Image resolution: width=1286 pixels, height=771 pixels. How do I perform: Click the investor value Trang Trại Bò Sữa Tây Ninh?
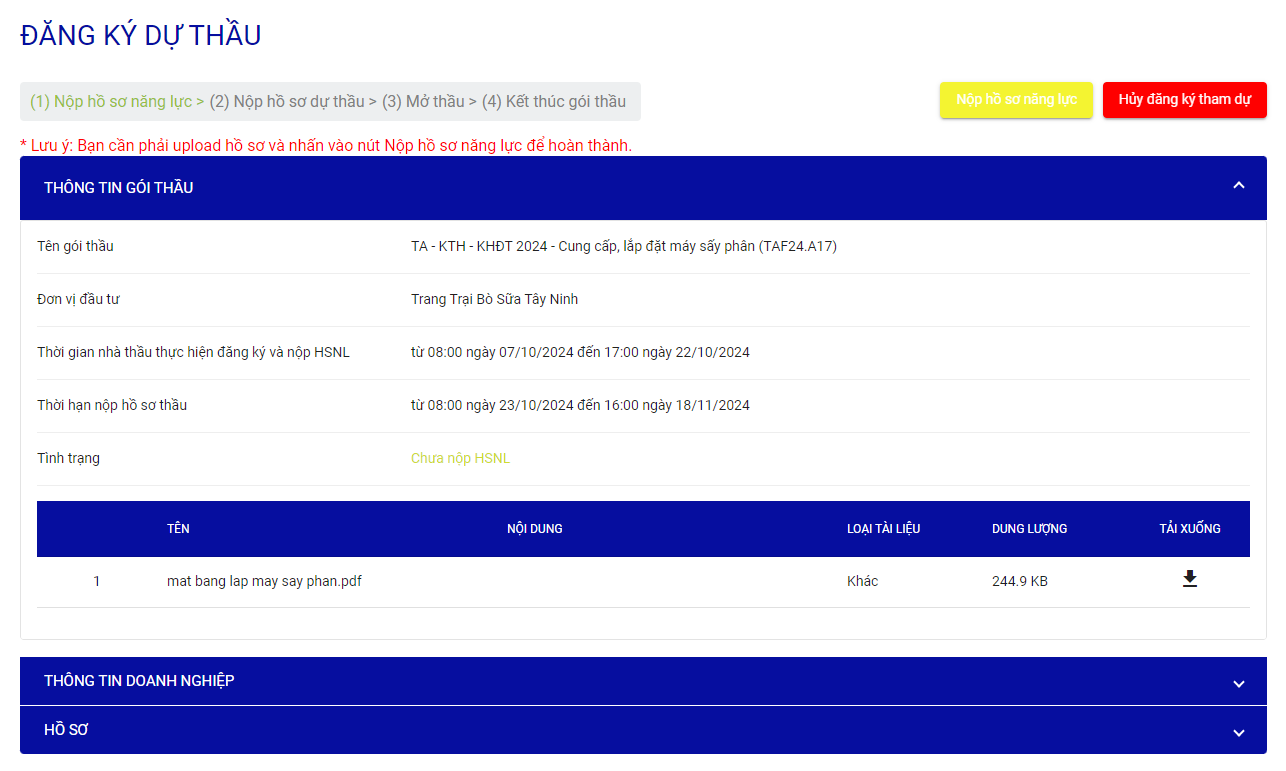[494, 299]
